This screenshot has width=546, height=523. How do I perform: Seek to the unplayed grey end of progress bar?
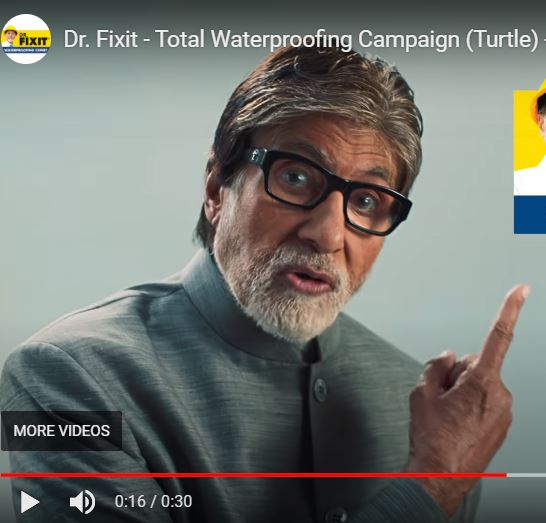point(526,475)
